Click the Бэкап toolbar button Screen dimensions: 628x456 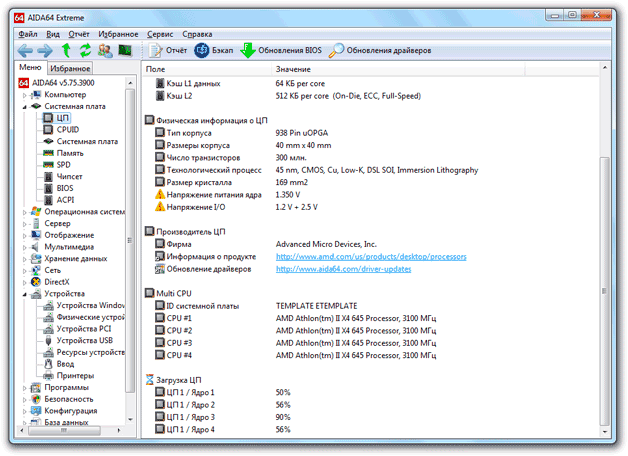point(213,50)
